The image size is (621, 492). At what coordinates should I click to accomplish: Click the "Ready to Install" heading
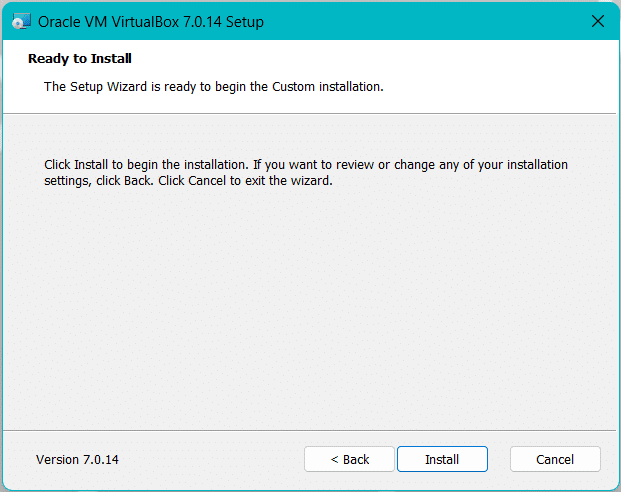(x=80, y=59)
